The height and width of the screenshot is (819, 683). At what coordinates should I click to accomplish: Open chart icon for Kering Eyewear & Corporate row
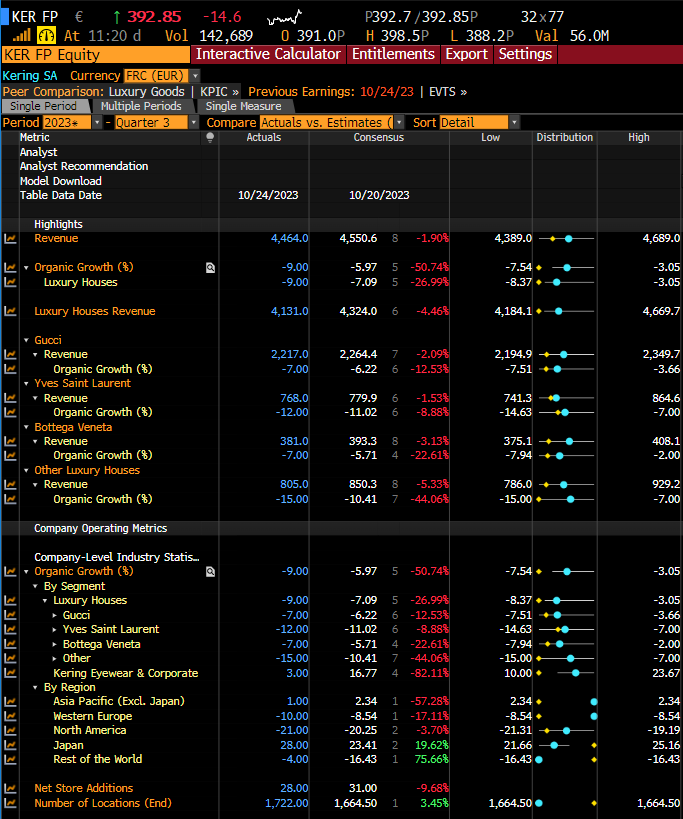click(10, 673)
